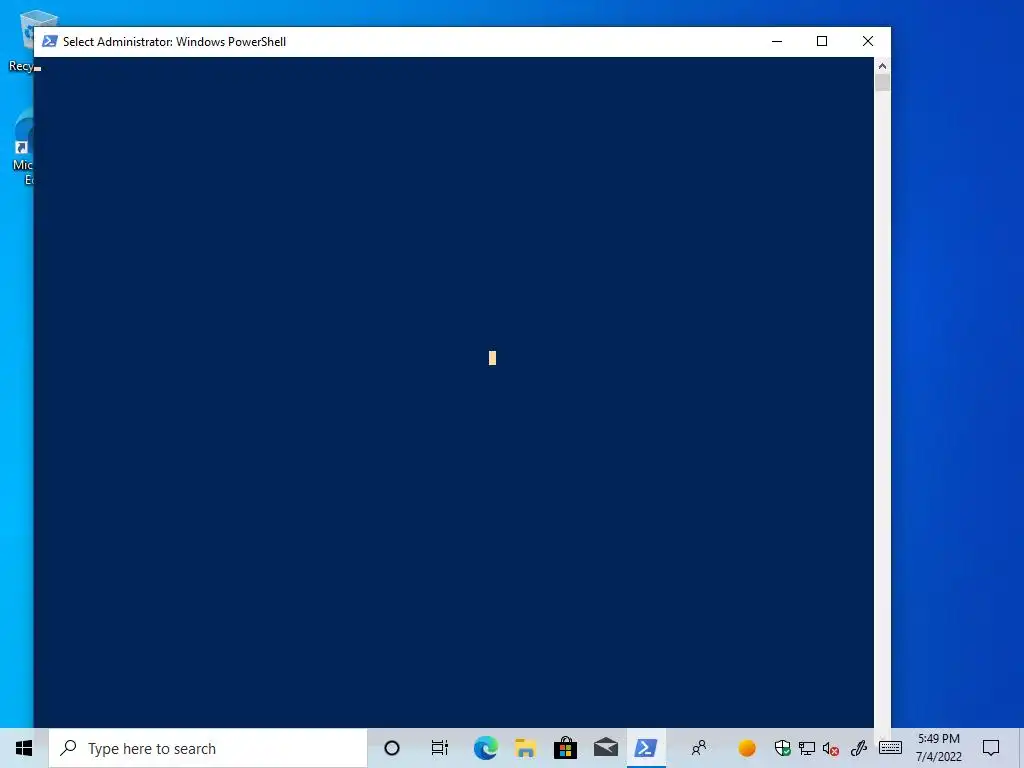Click the PowerShell window title text
Viewport: 1024px width, 768px height.
[x=174, y=42]
